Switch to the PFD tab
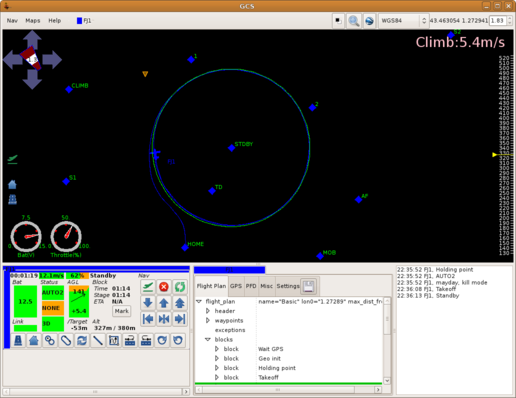 coord(251,286)
